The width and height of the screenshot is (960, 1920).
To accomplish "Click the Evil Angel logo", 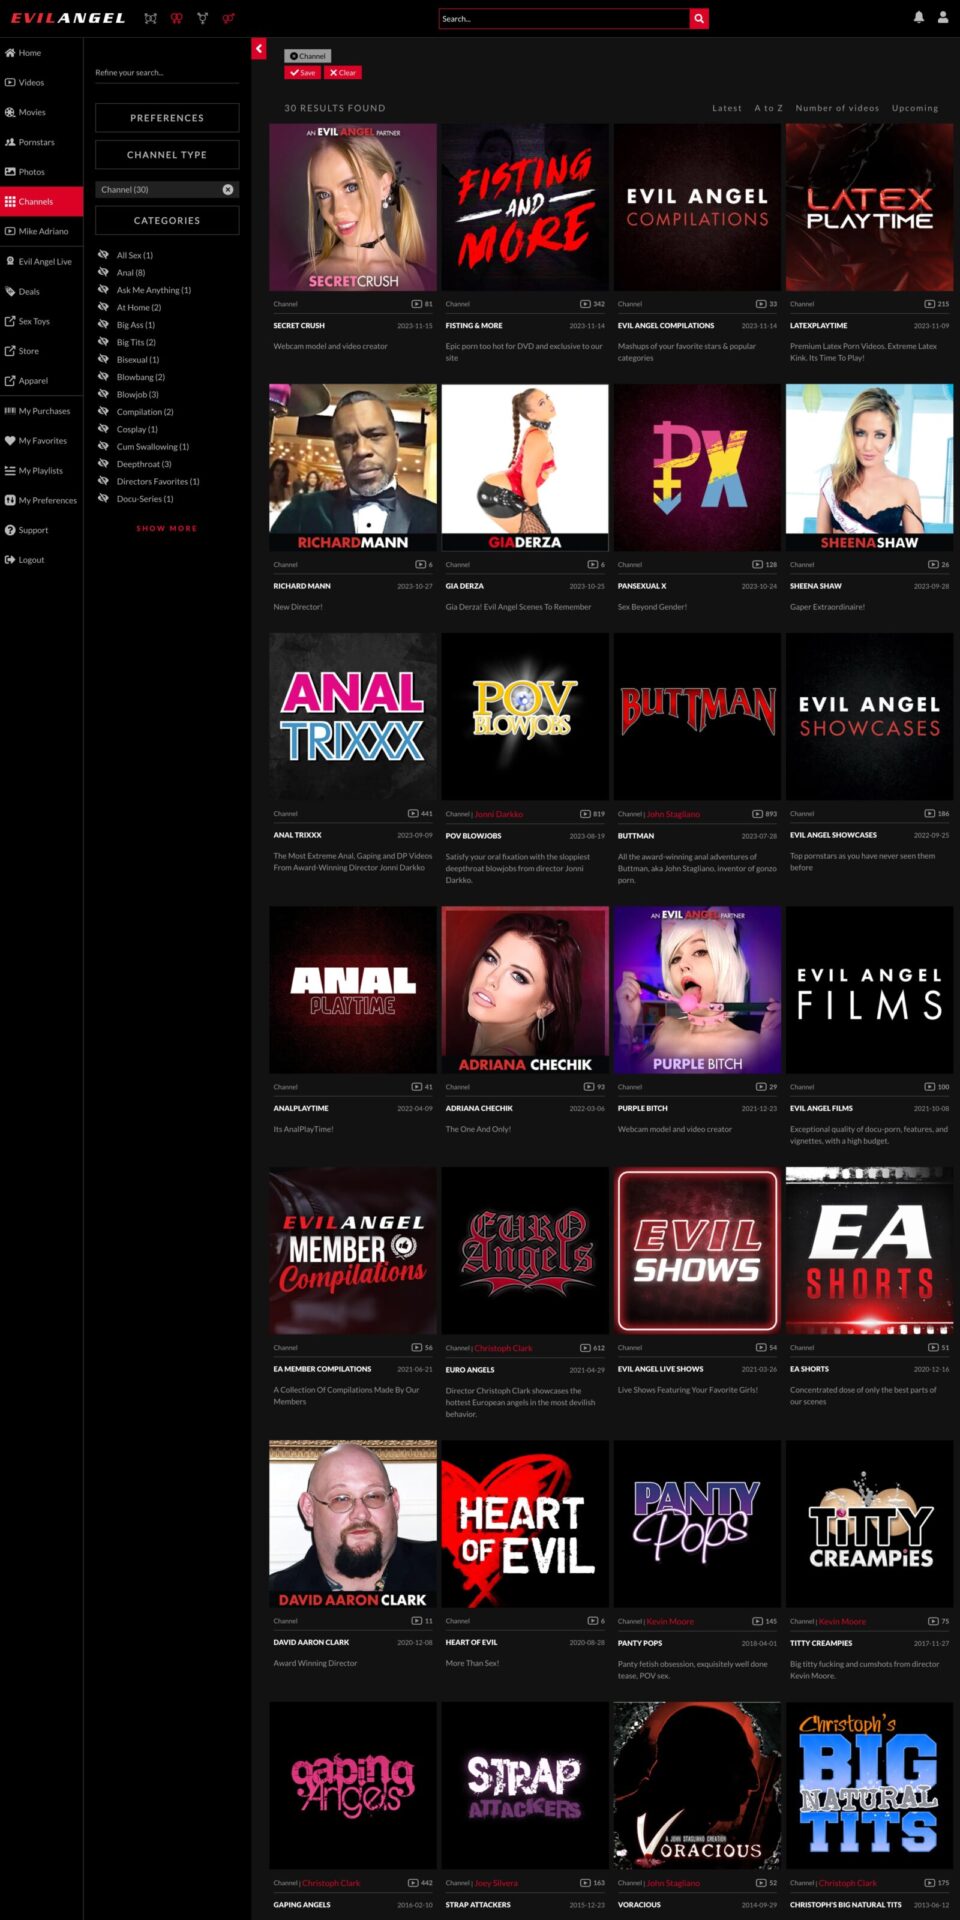I will click(x=68, y=18).
